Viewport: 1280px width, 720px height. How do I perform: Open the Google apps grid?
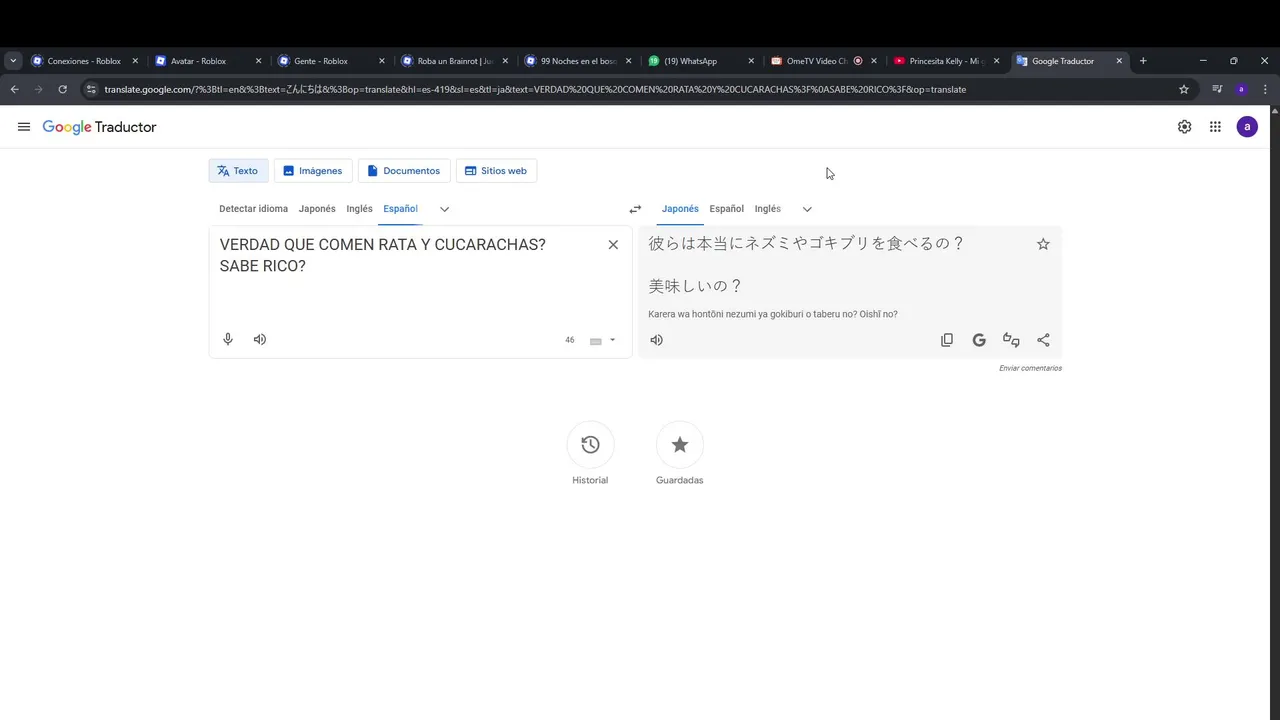point(1215,127)
